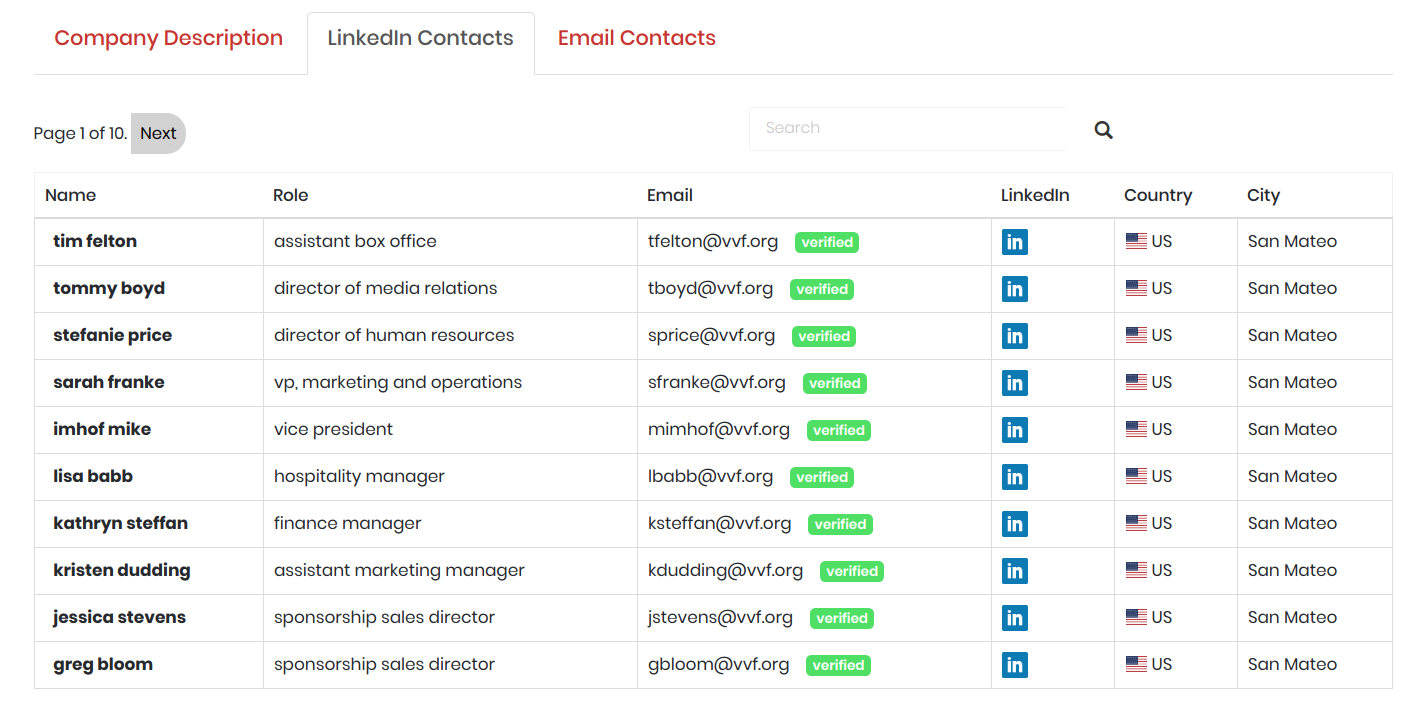The image size is (1424, 712).
Task: Click LinkedIn icon for Imhof Mike
Action: point(1014,430)
